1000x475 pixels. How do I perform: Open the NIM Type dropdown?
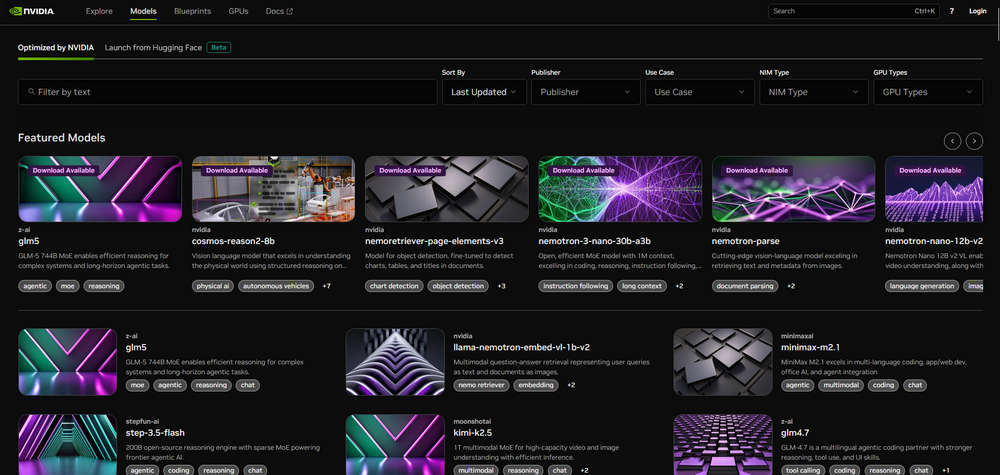(814, 92)
